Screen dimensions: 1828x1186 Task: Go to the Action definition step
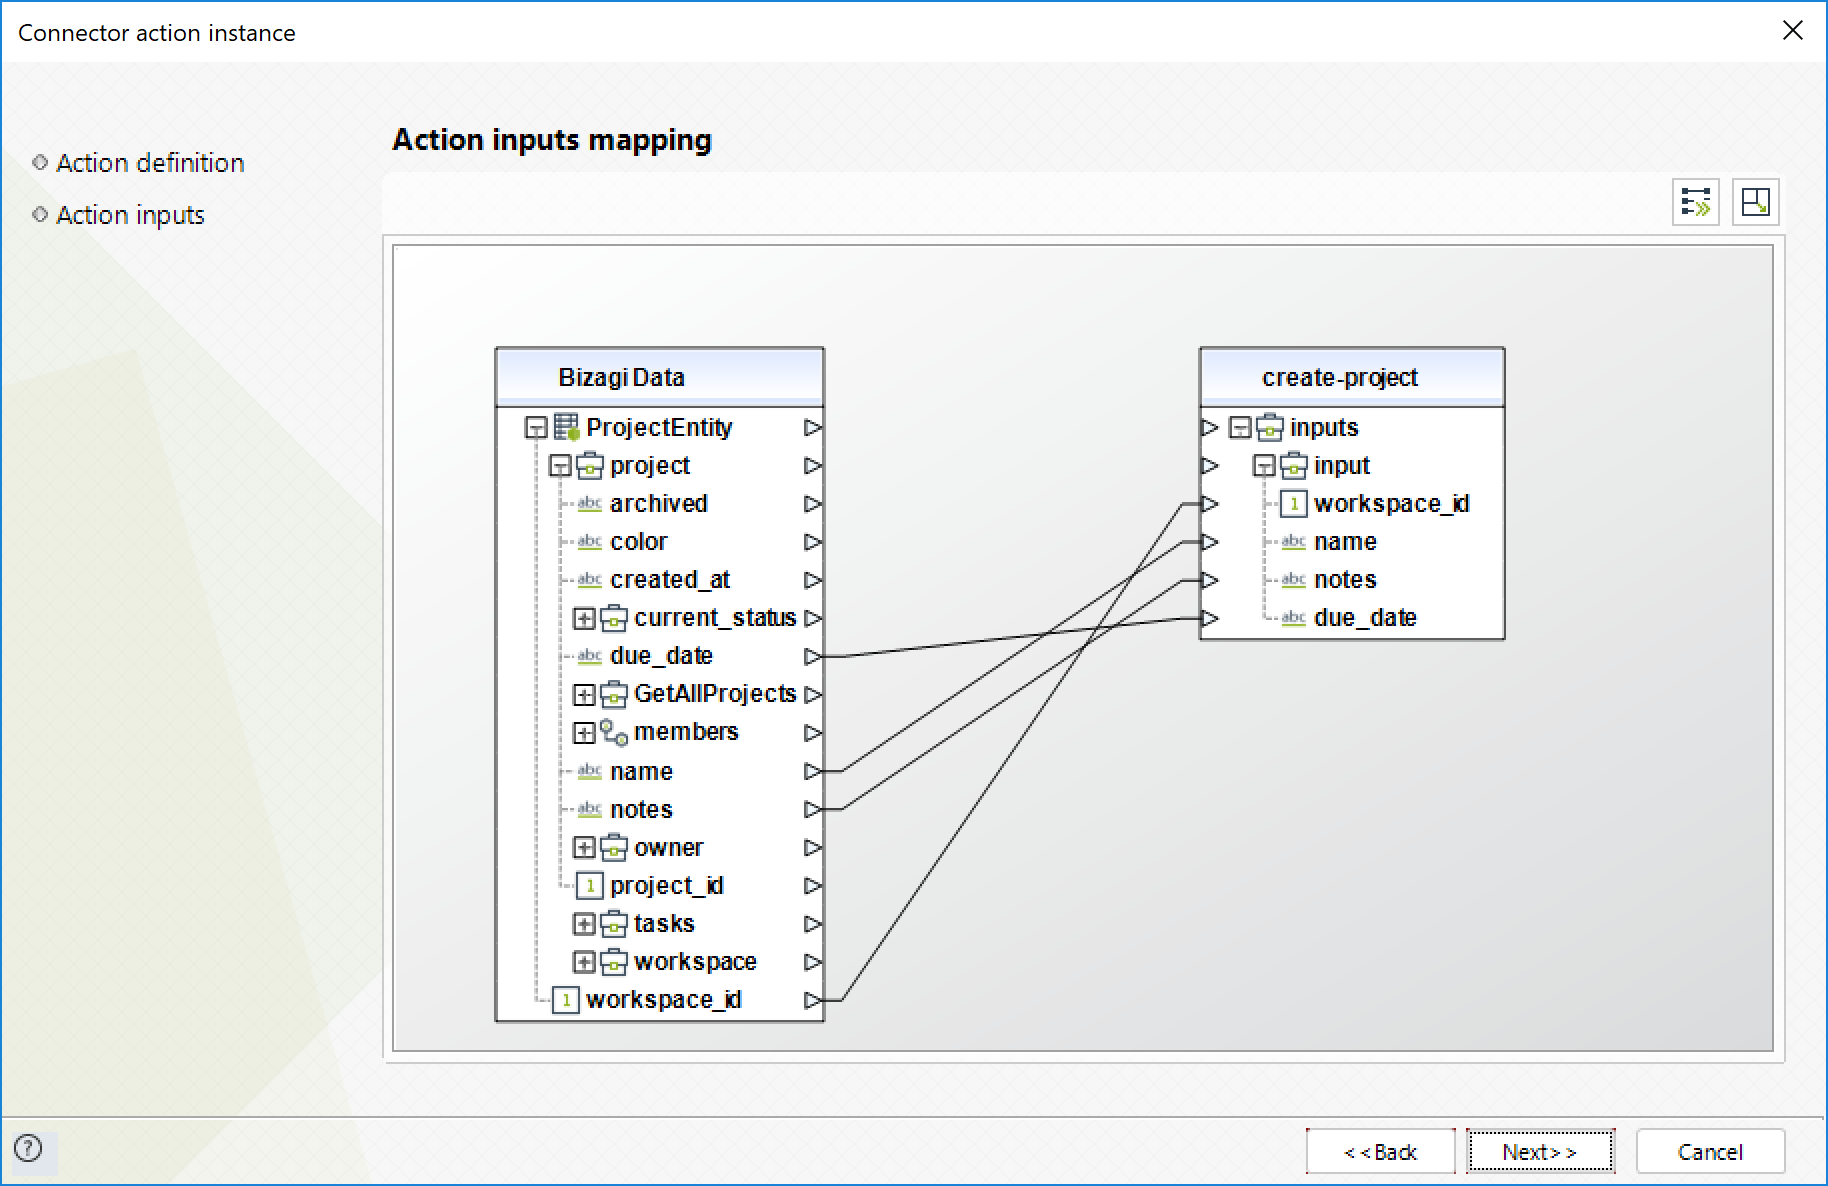(150, 163)
